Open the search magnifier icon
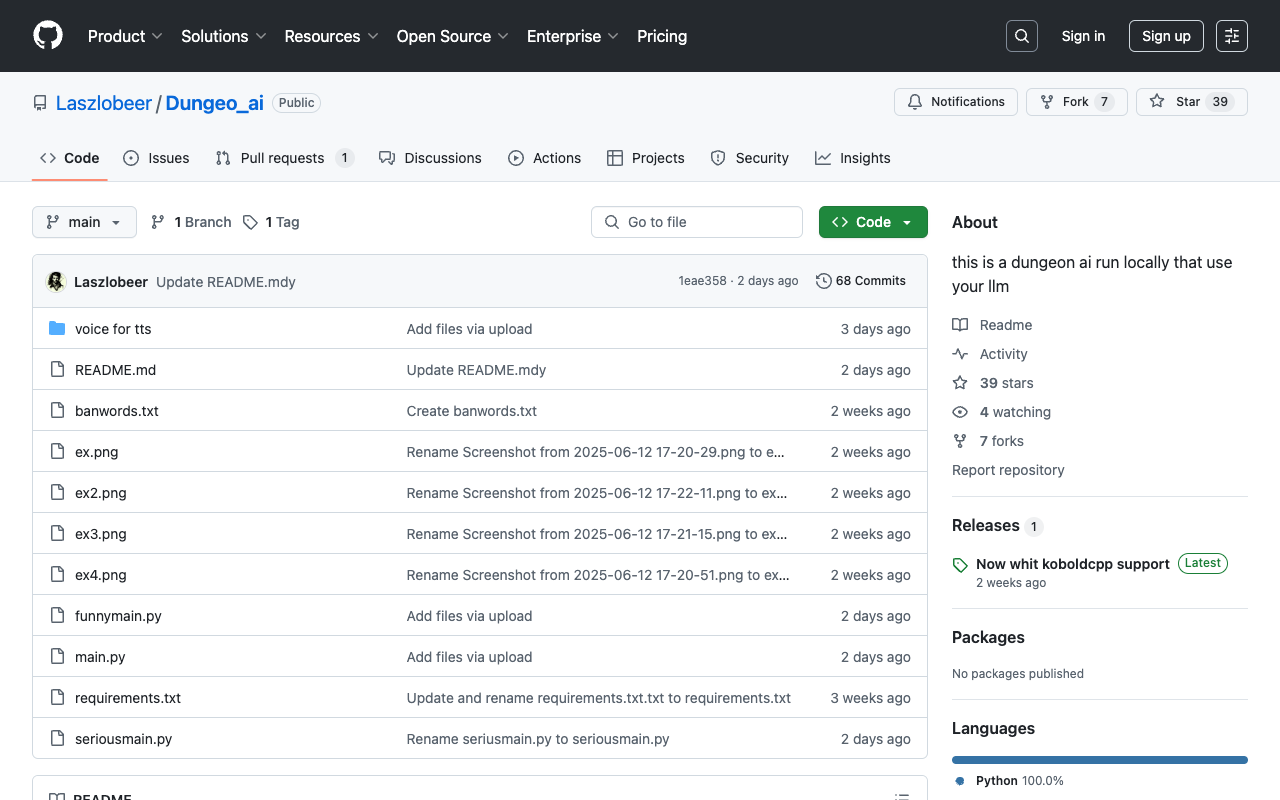Screen dimensions: 1280x800 coord(1022,36)
